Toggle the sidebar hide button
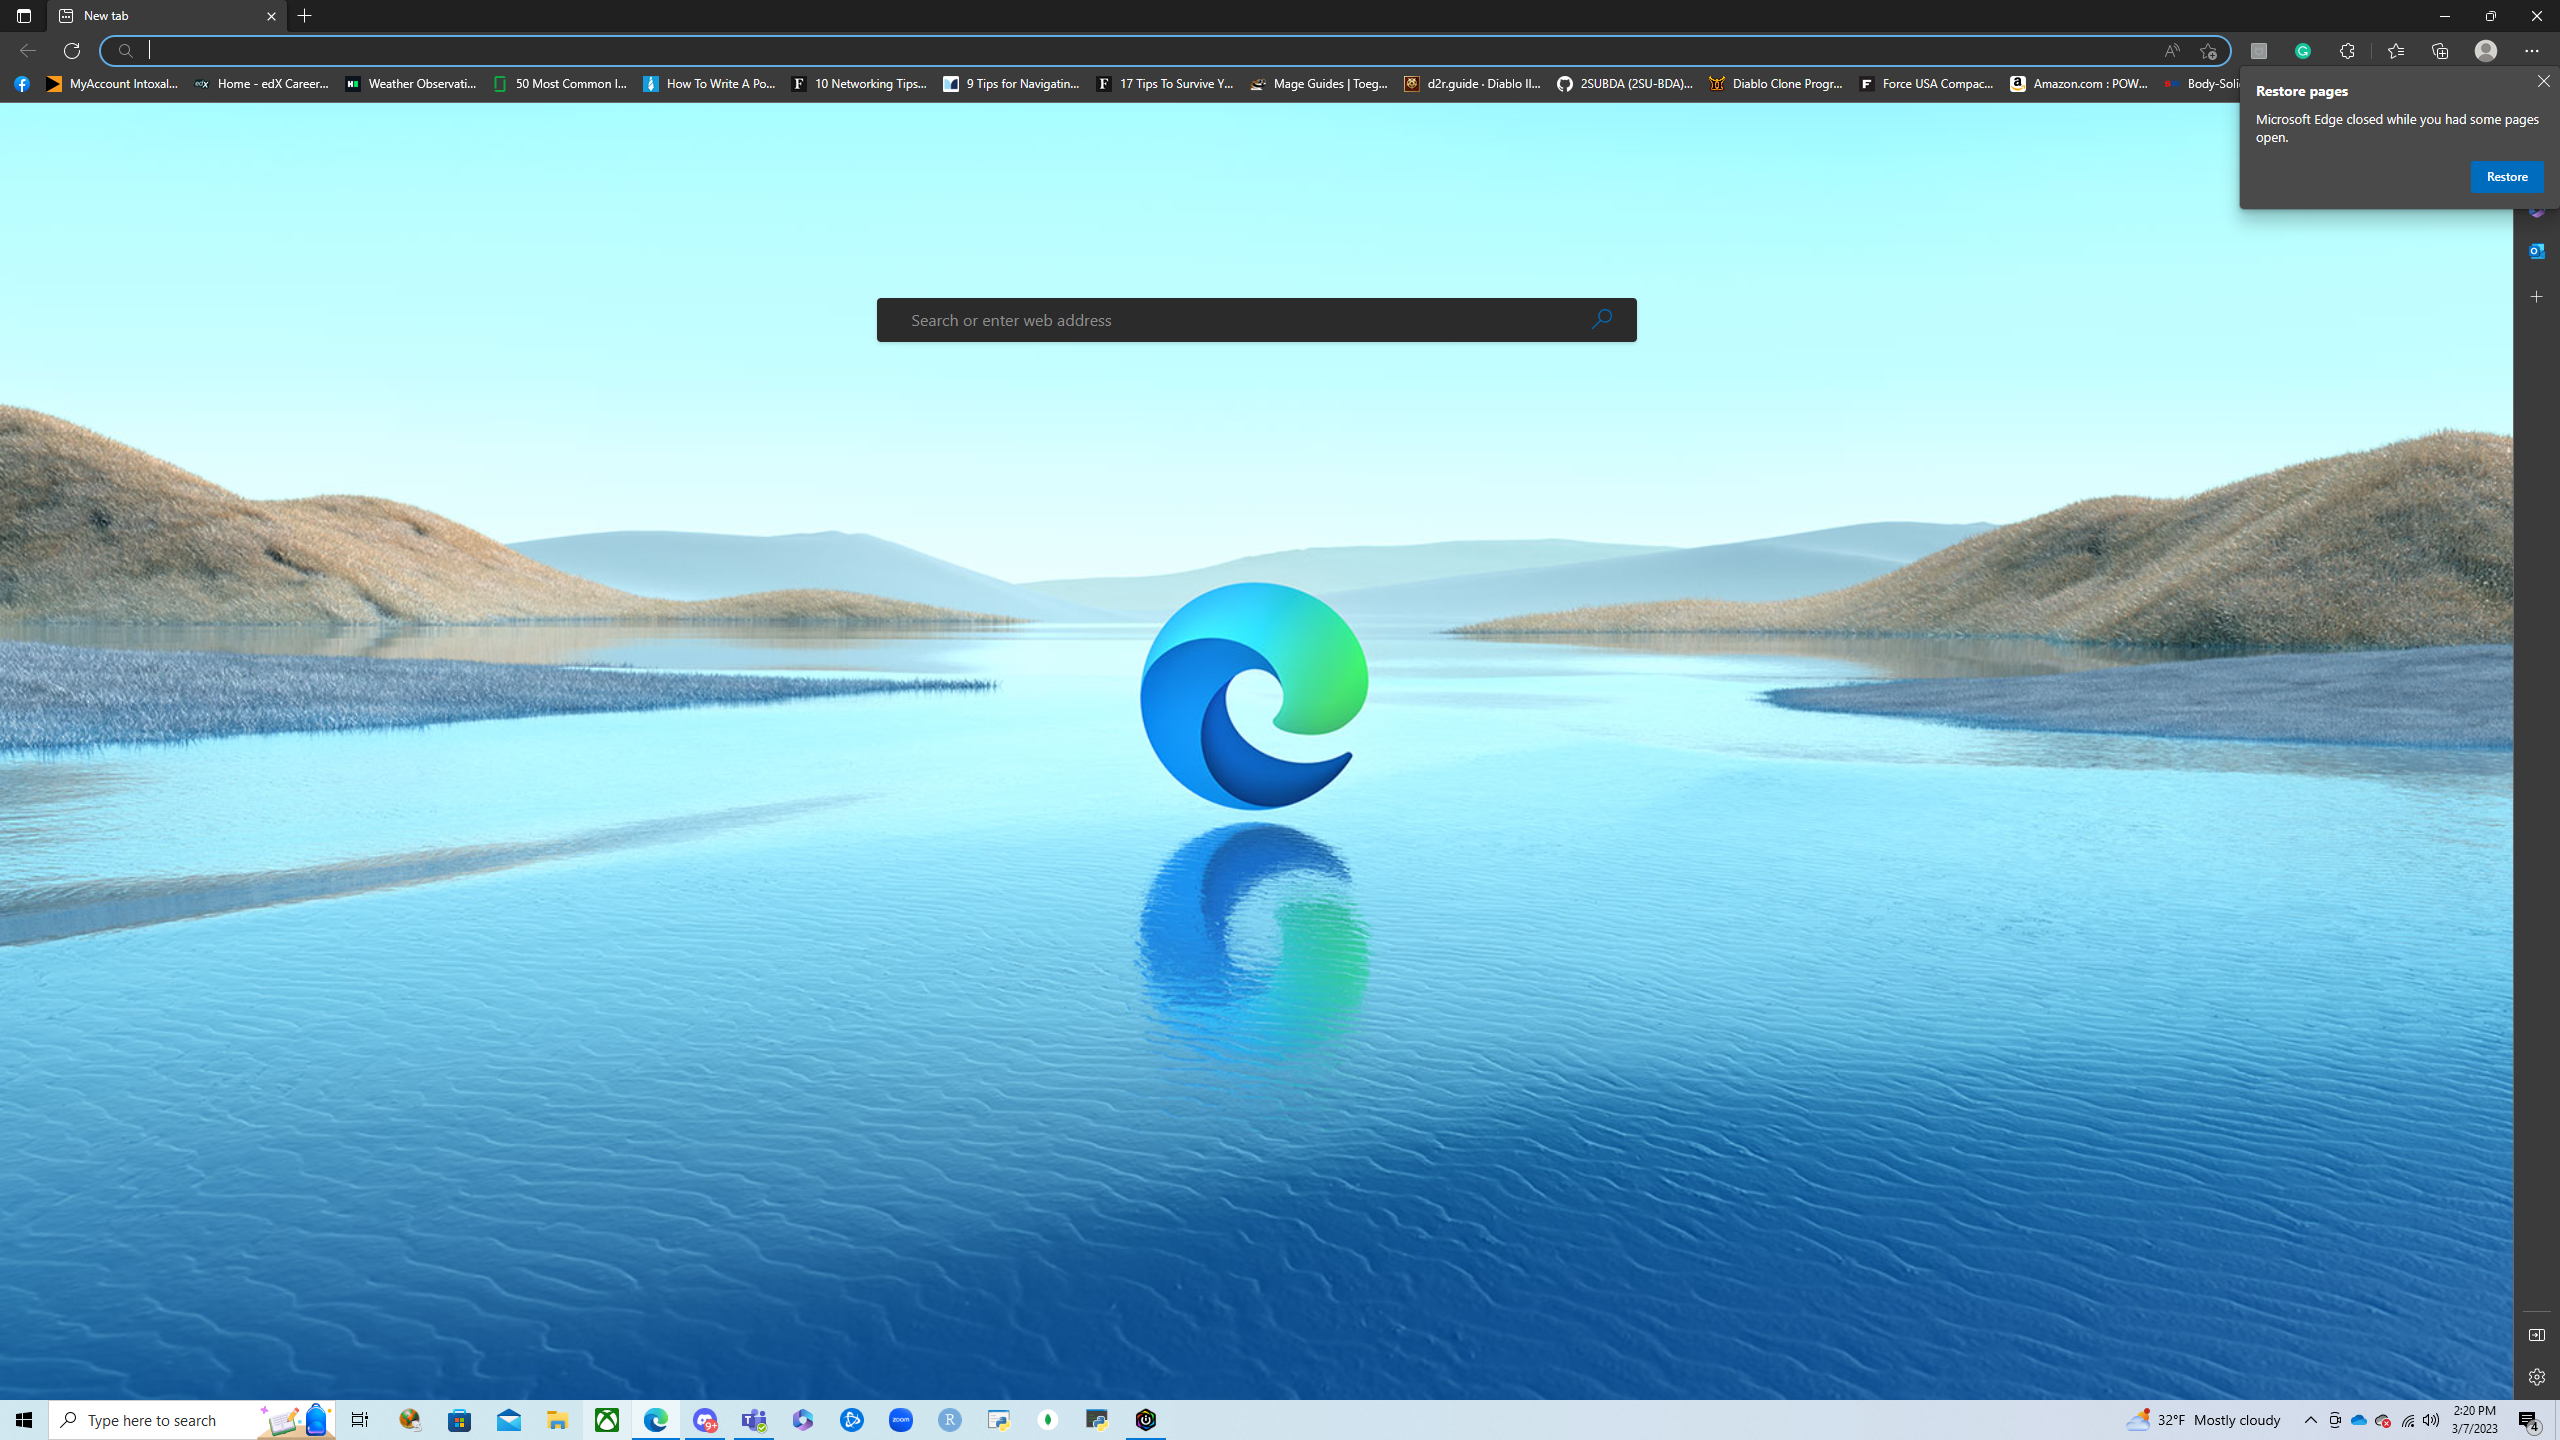The image size is (2560, 1440). point(2536,1335)
